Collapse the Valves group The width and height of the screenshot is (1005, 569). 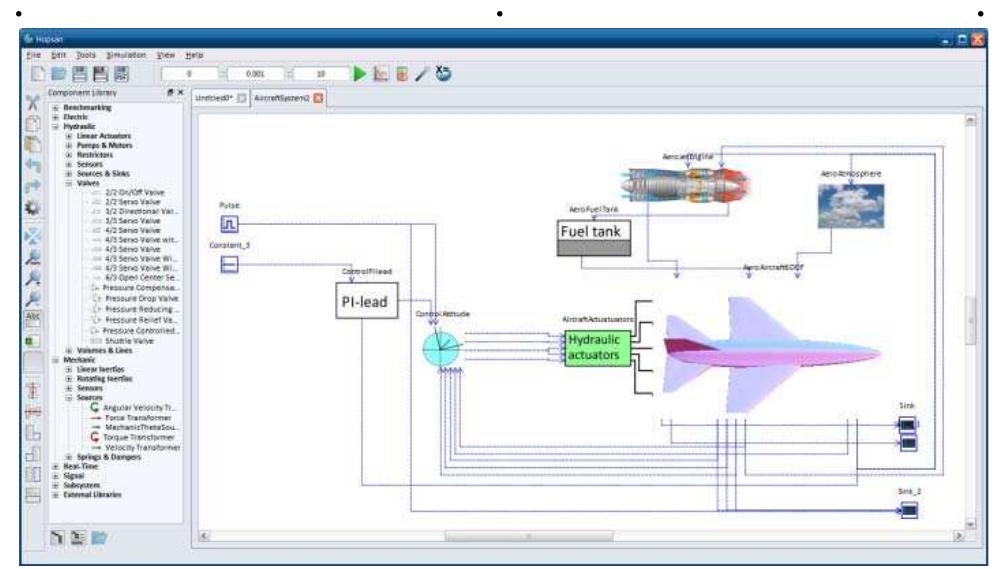[69, 183]
